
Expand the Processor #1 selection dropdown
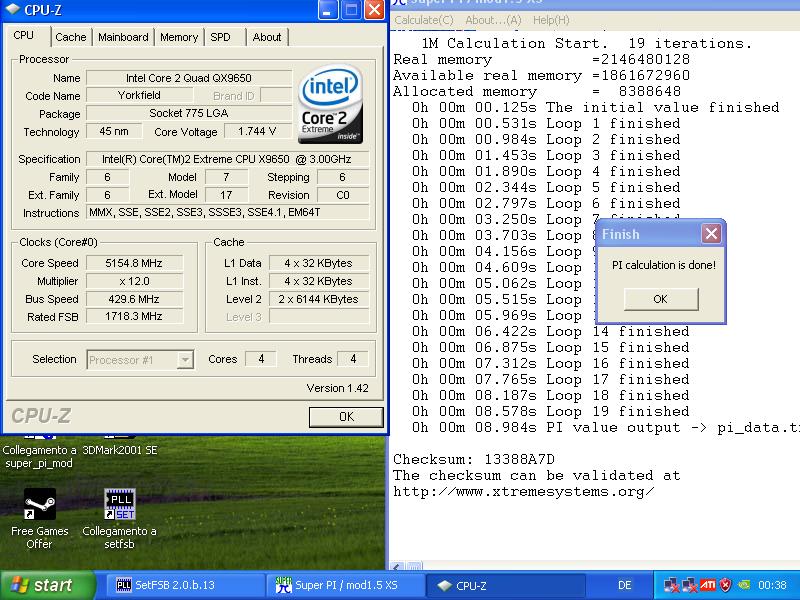click(x=185, y=360)
